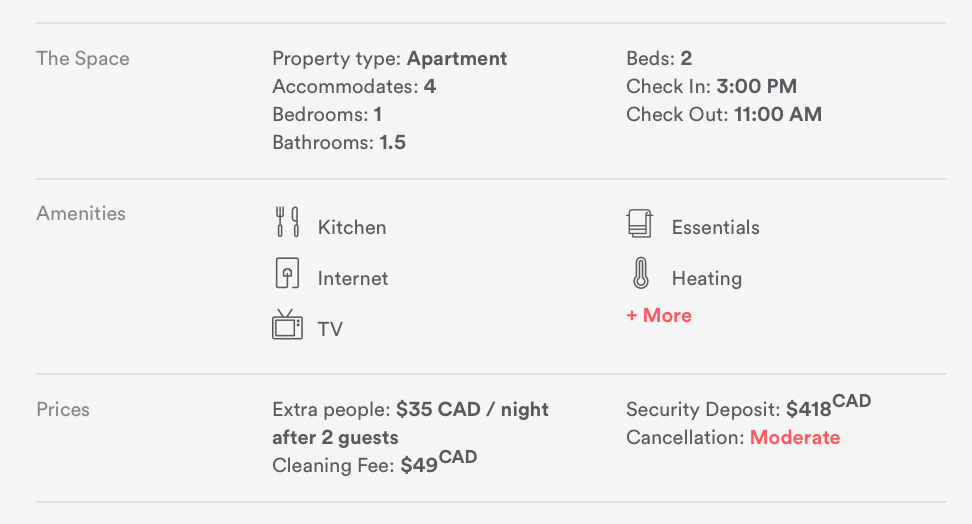Click the Security Deposit $418 CAD text
This screenshot has height=524, width=972.
(x=749, y=406)
